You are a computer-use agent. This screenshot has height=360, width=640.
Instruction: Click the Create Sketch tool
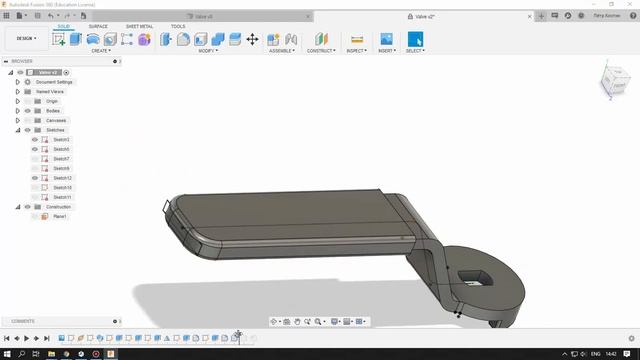click(x=58, y=39)
